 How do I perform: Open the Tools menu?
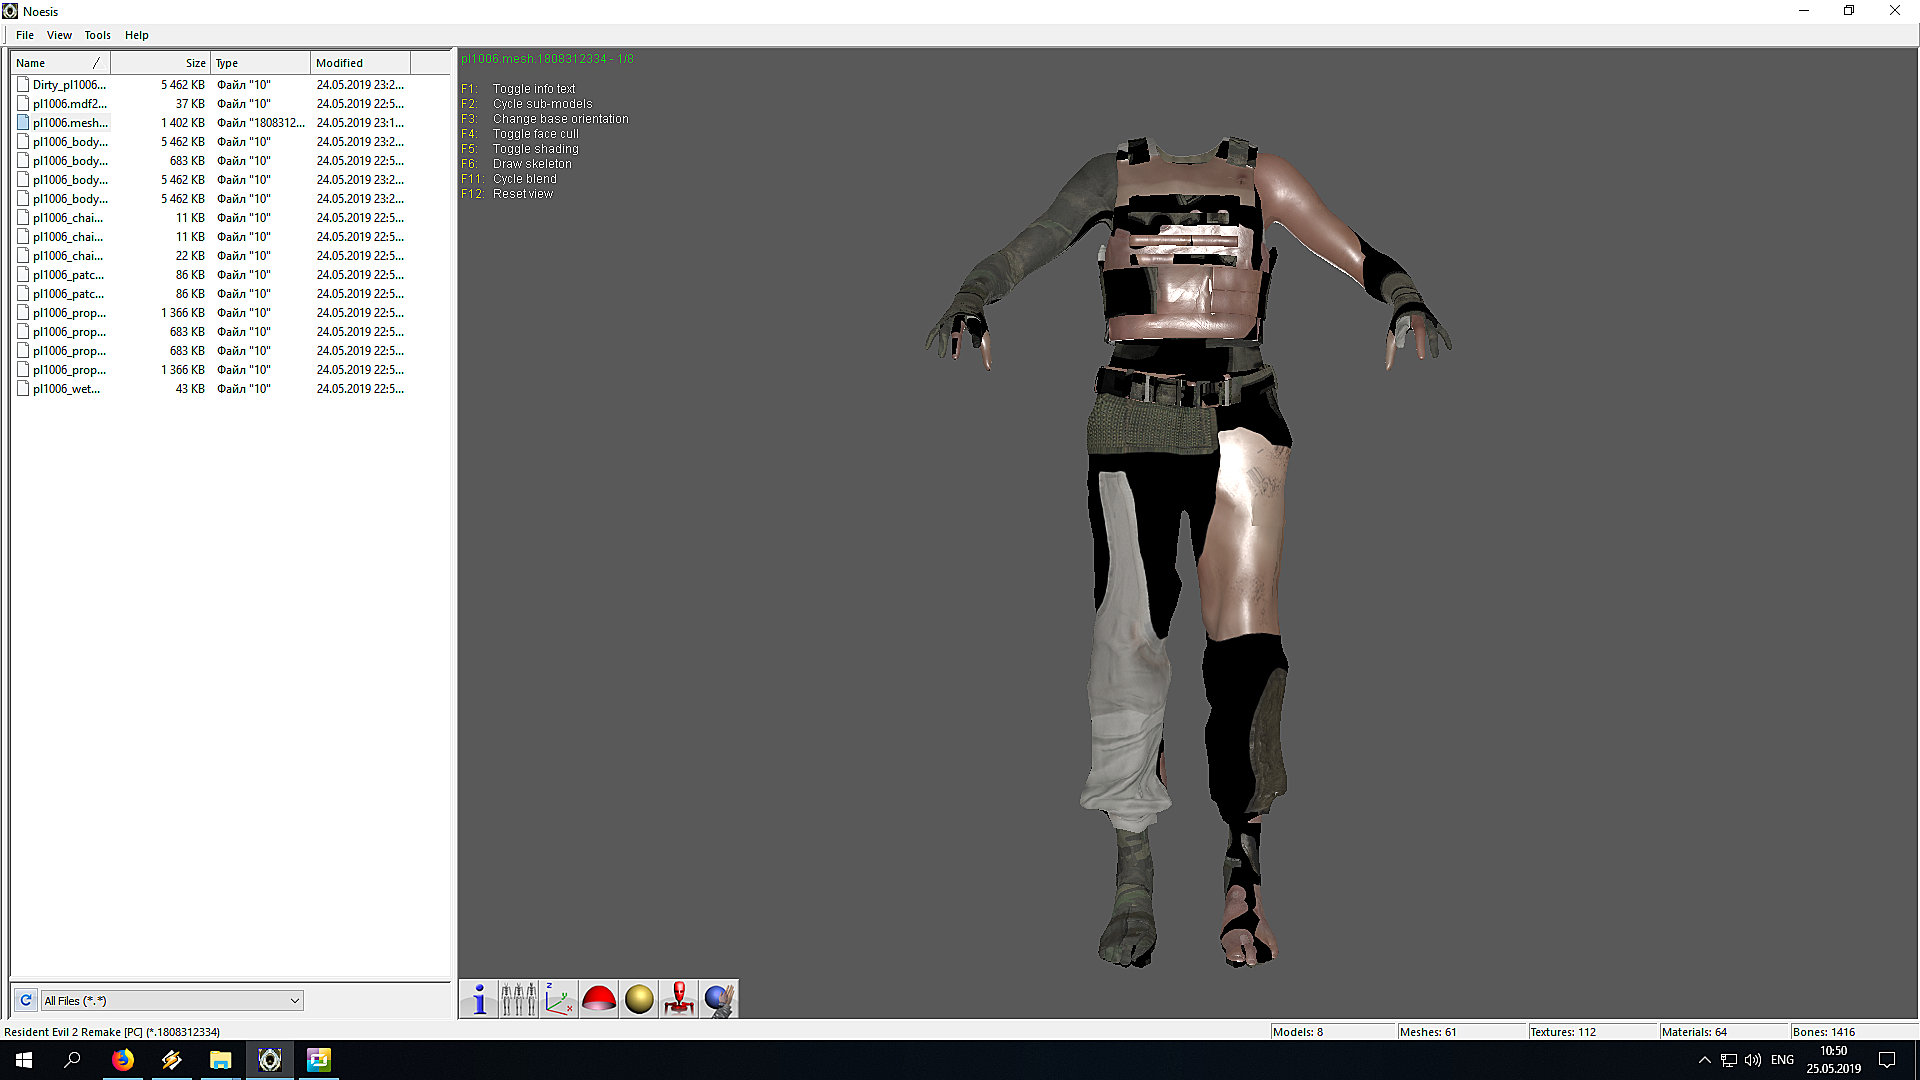click(97, 35)
